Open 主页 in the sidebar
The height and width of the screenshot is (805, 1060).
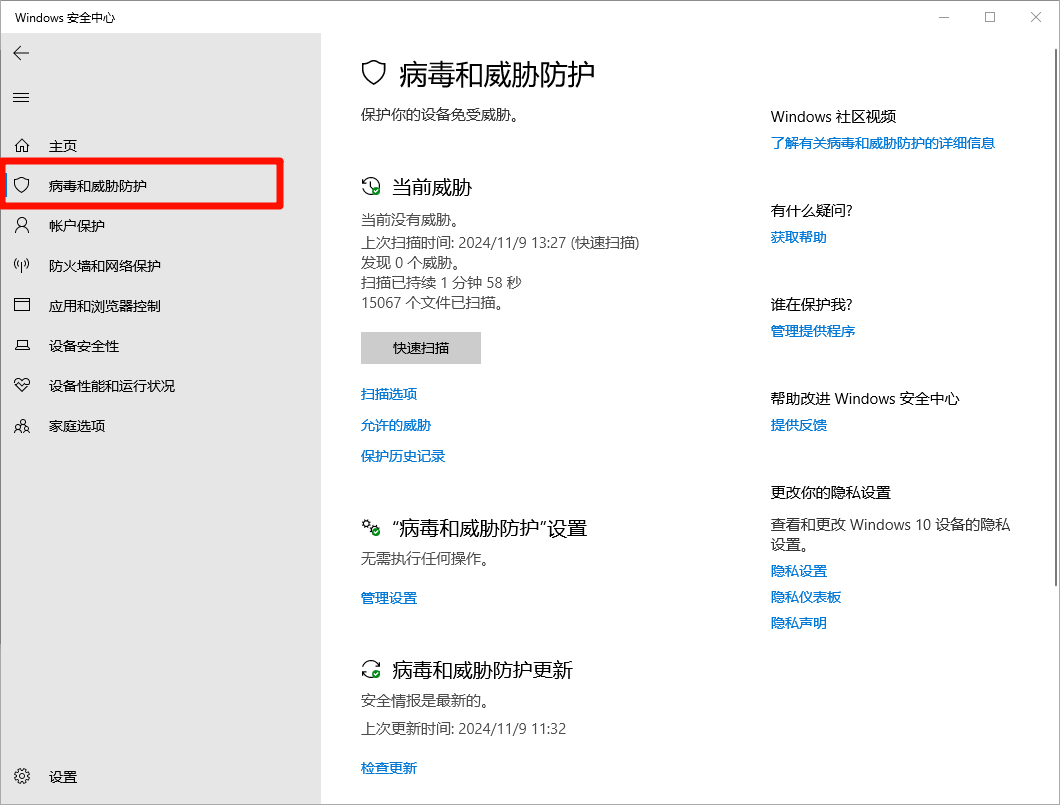(x=63, y=146)
